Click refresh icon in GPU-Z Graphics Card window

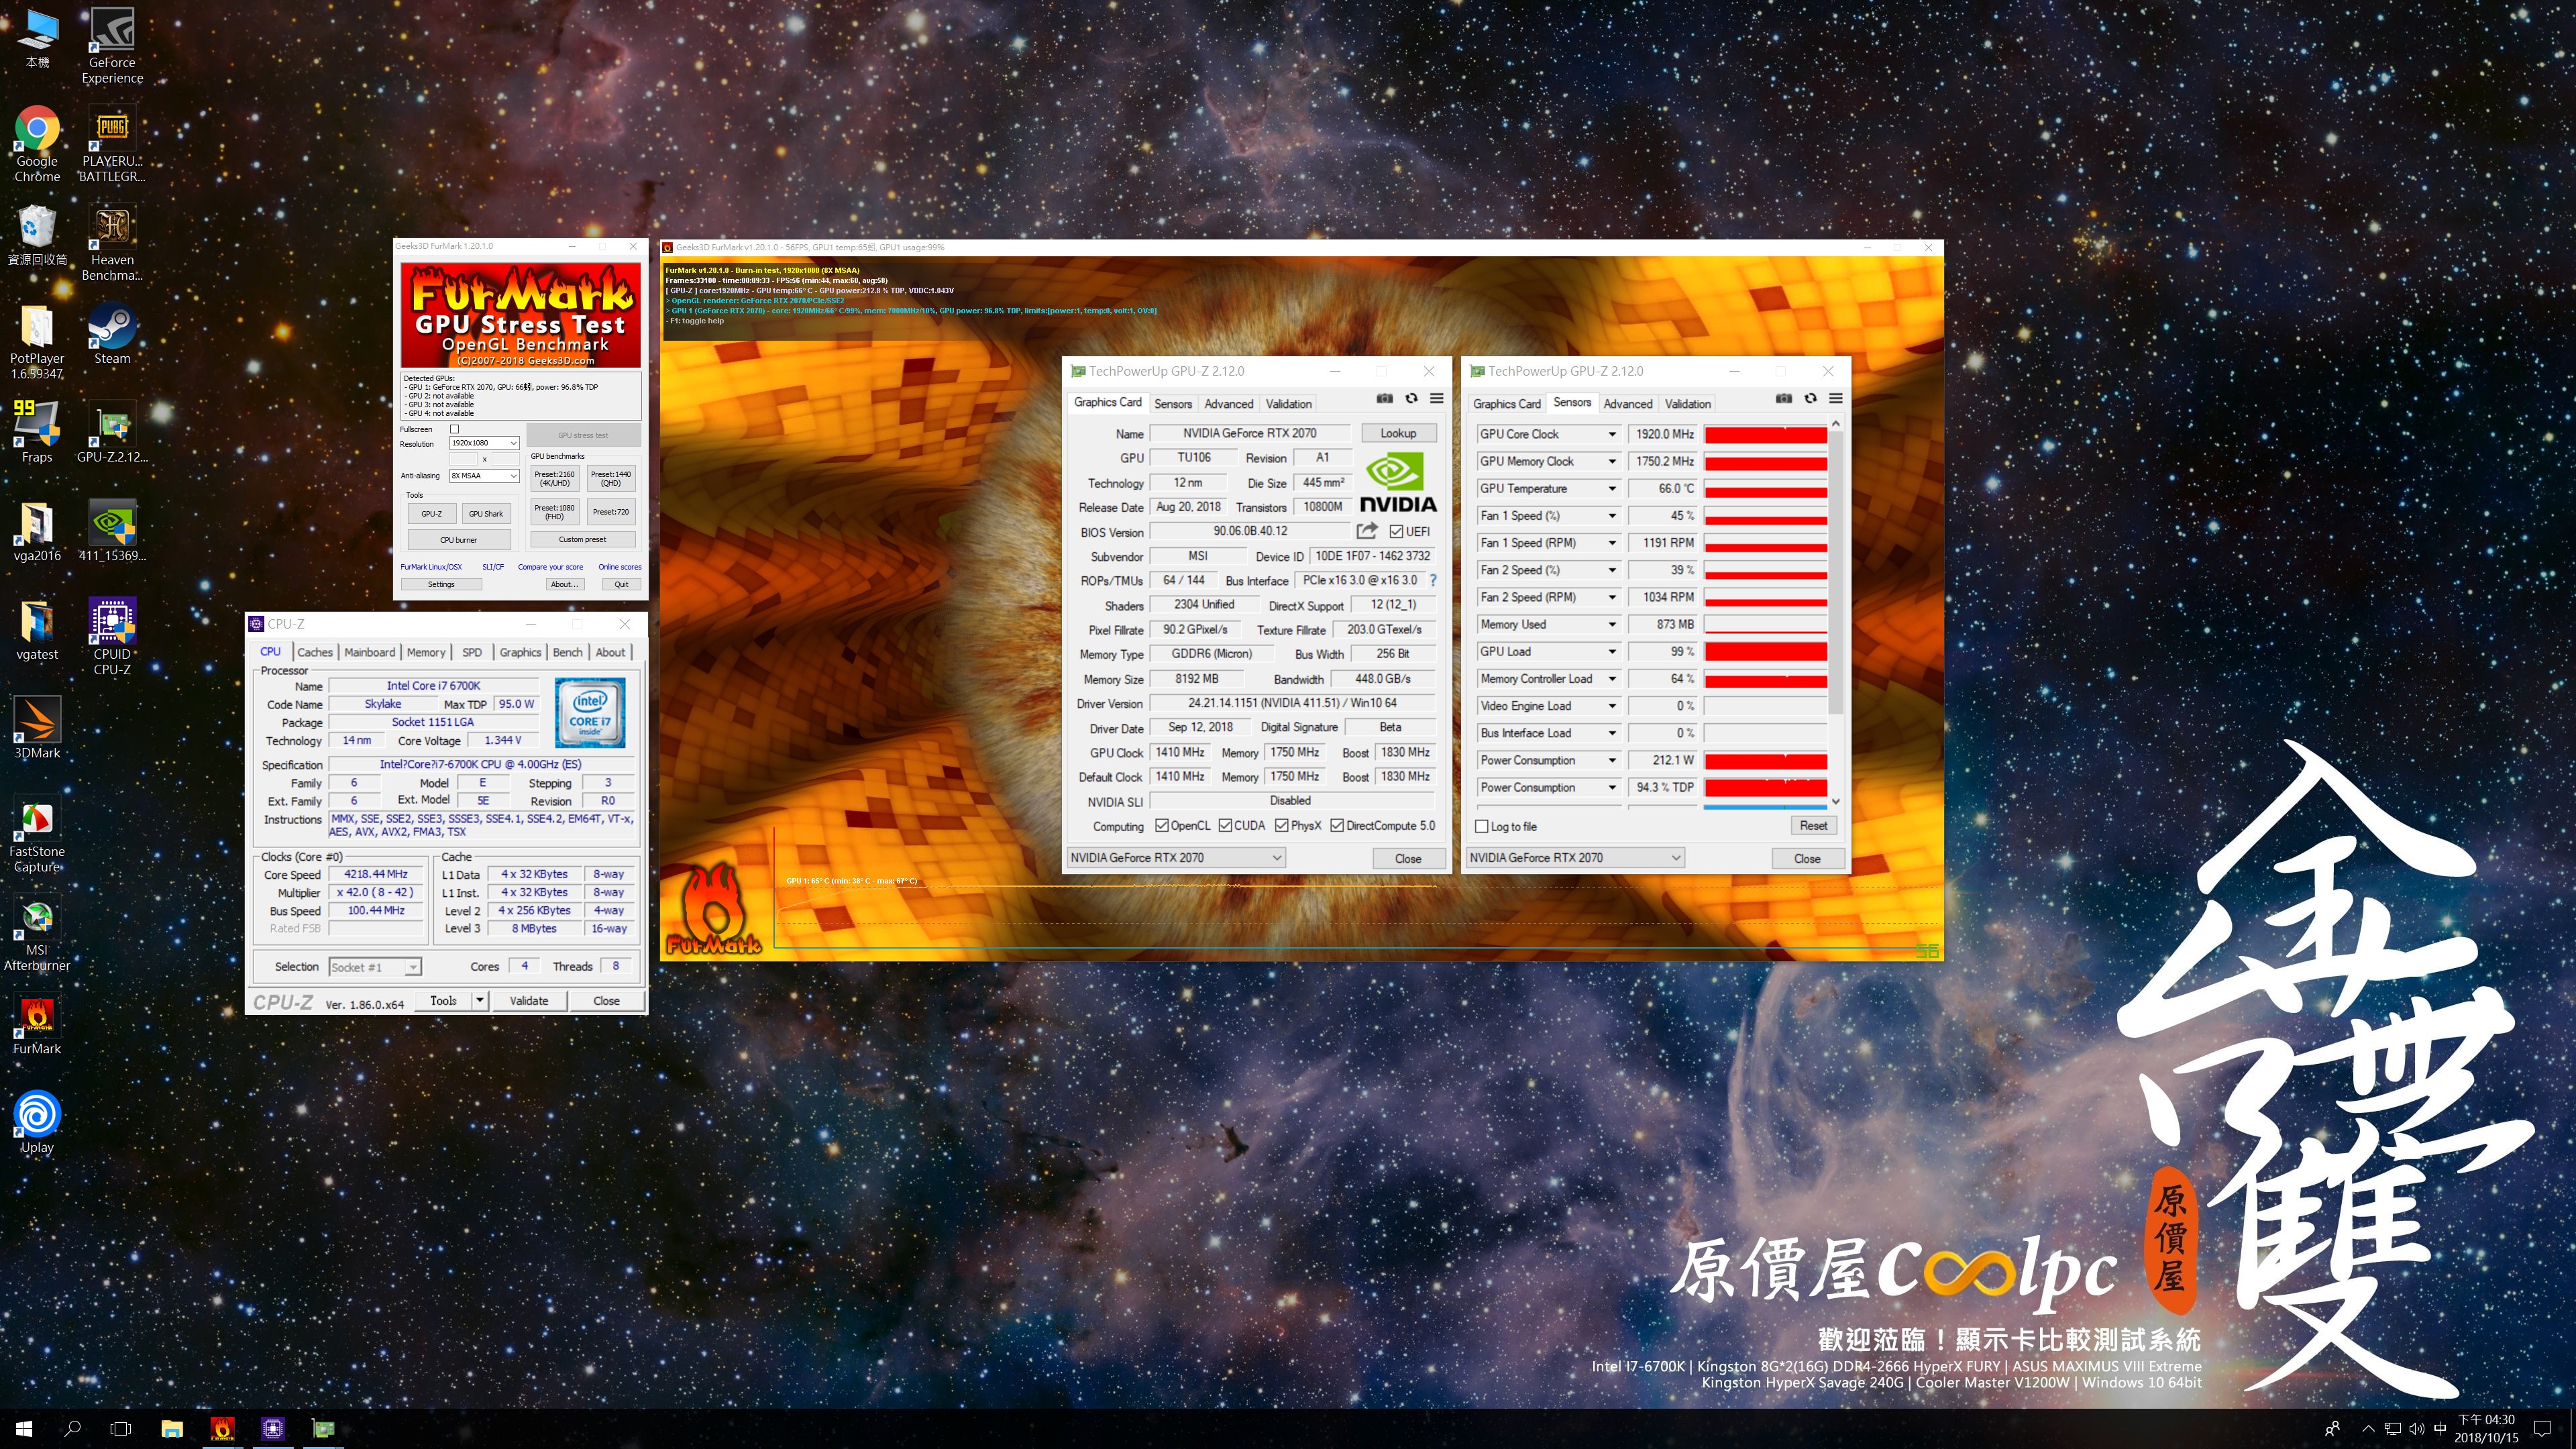pos(1411,398)
